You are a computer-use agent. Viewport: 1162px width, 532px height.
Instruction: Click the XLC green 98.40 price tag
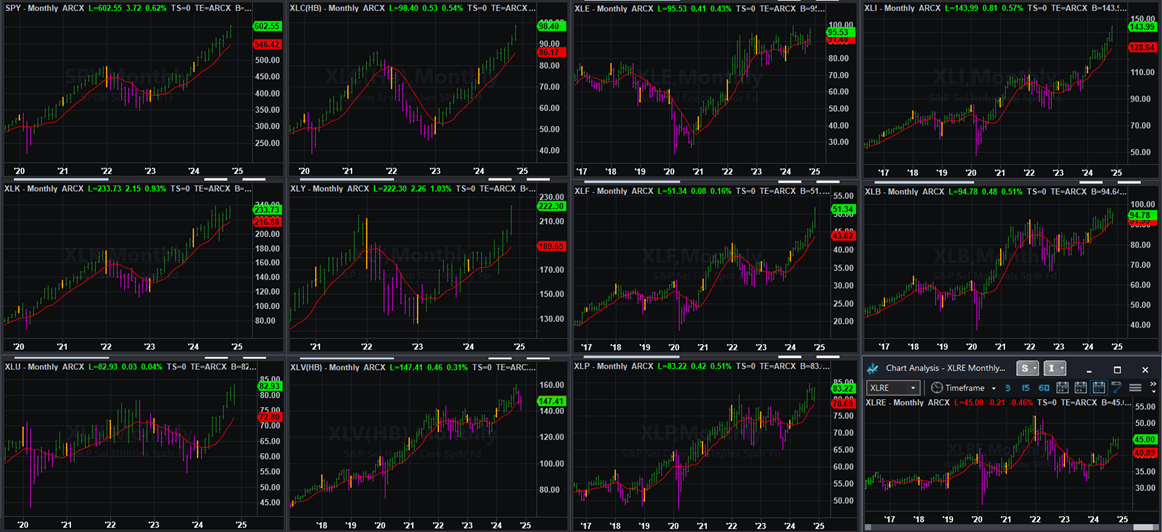549,25
